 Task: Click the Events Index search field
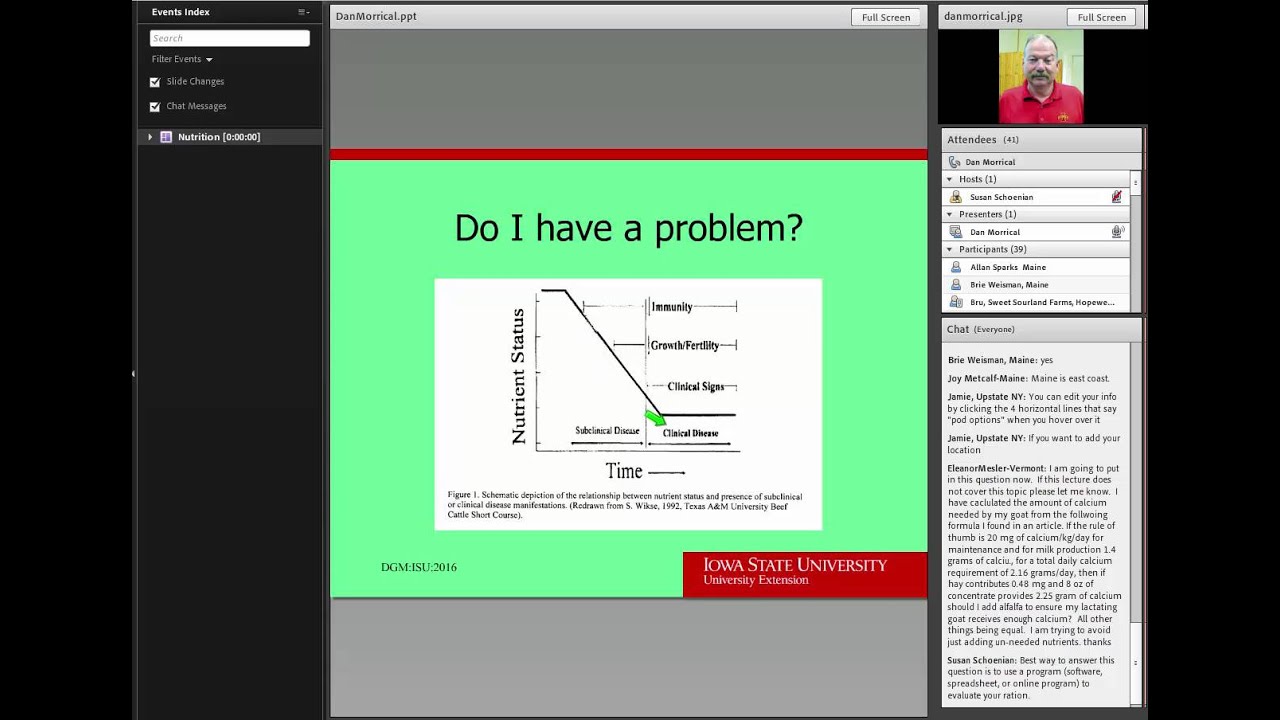(229, 38)
